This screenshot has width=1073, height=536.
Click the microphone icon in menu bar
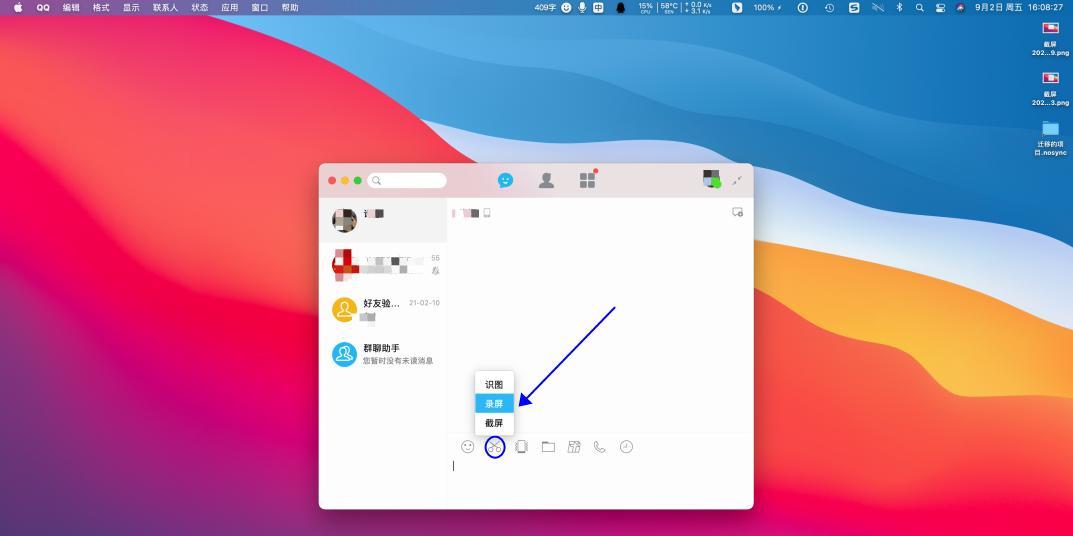pyautogui.click(x=582, y=8)
